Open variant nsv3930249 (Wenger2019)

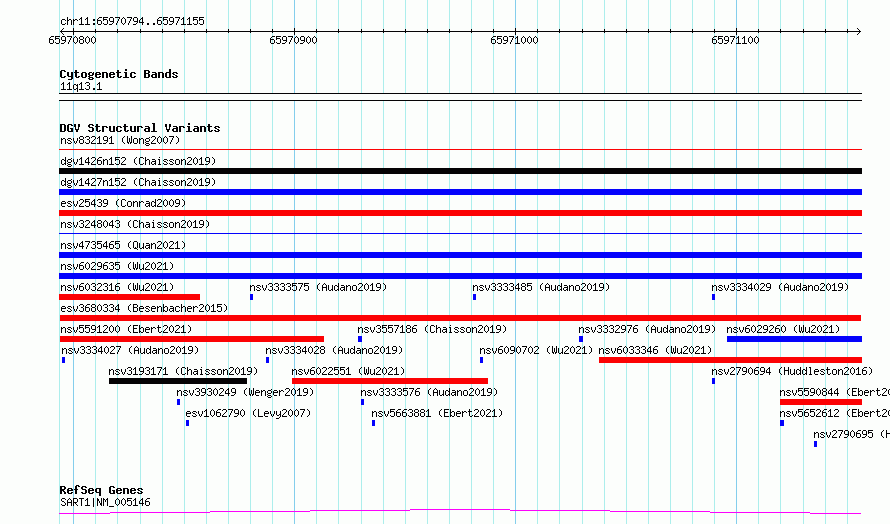245,392
